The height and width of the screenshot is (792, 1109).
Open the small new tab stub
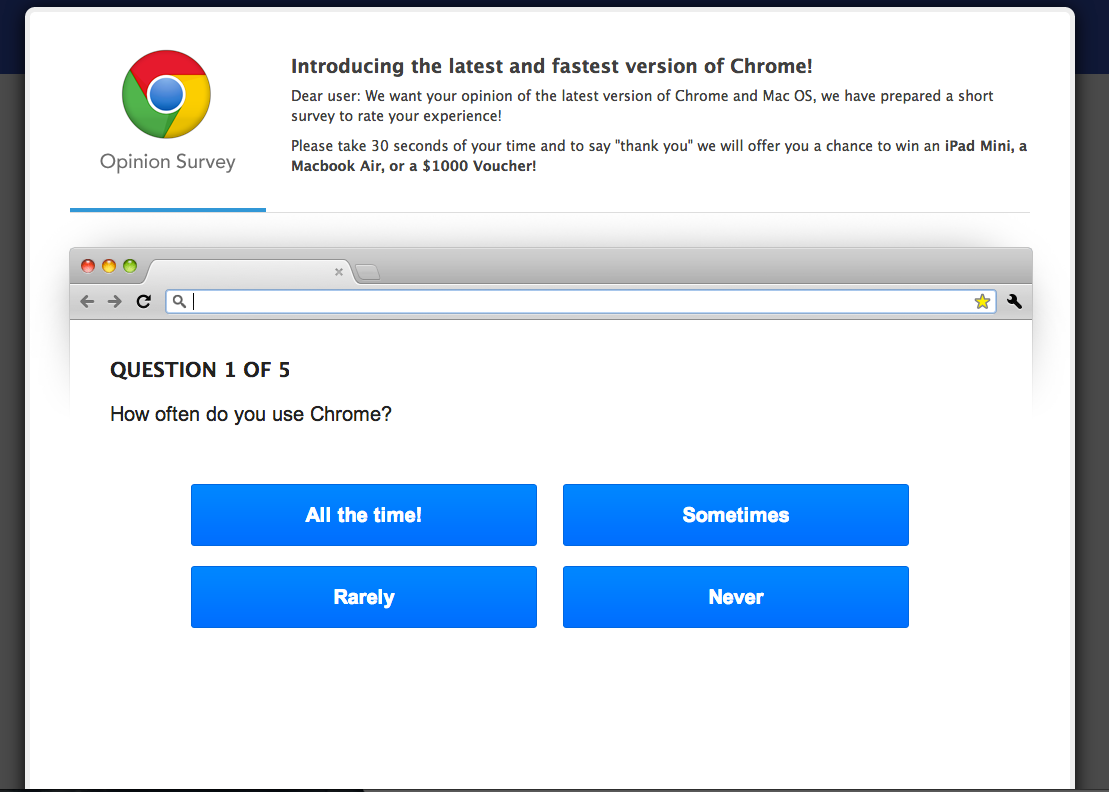click(x=366, y=271)
